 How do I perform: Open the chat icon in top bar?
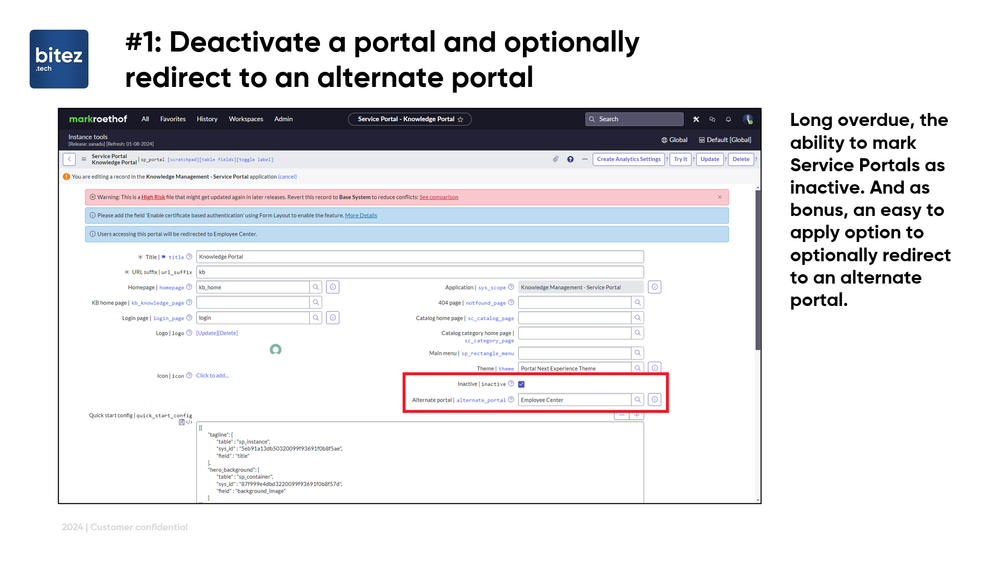pos(712,119)
